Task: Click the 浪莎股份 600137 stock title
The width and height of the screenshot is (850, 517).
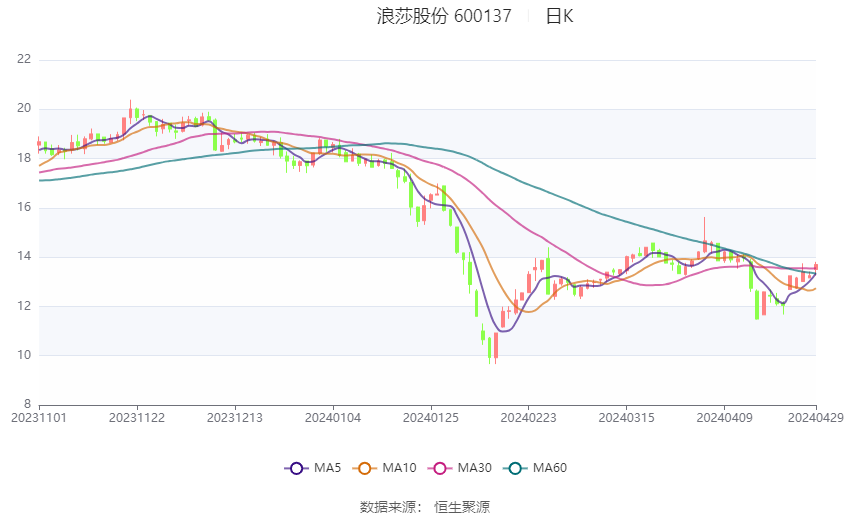Action: (x=444, y=16)
